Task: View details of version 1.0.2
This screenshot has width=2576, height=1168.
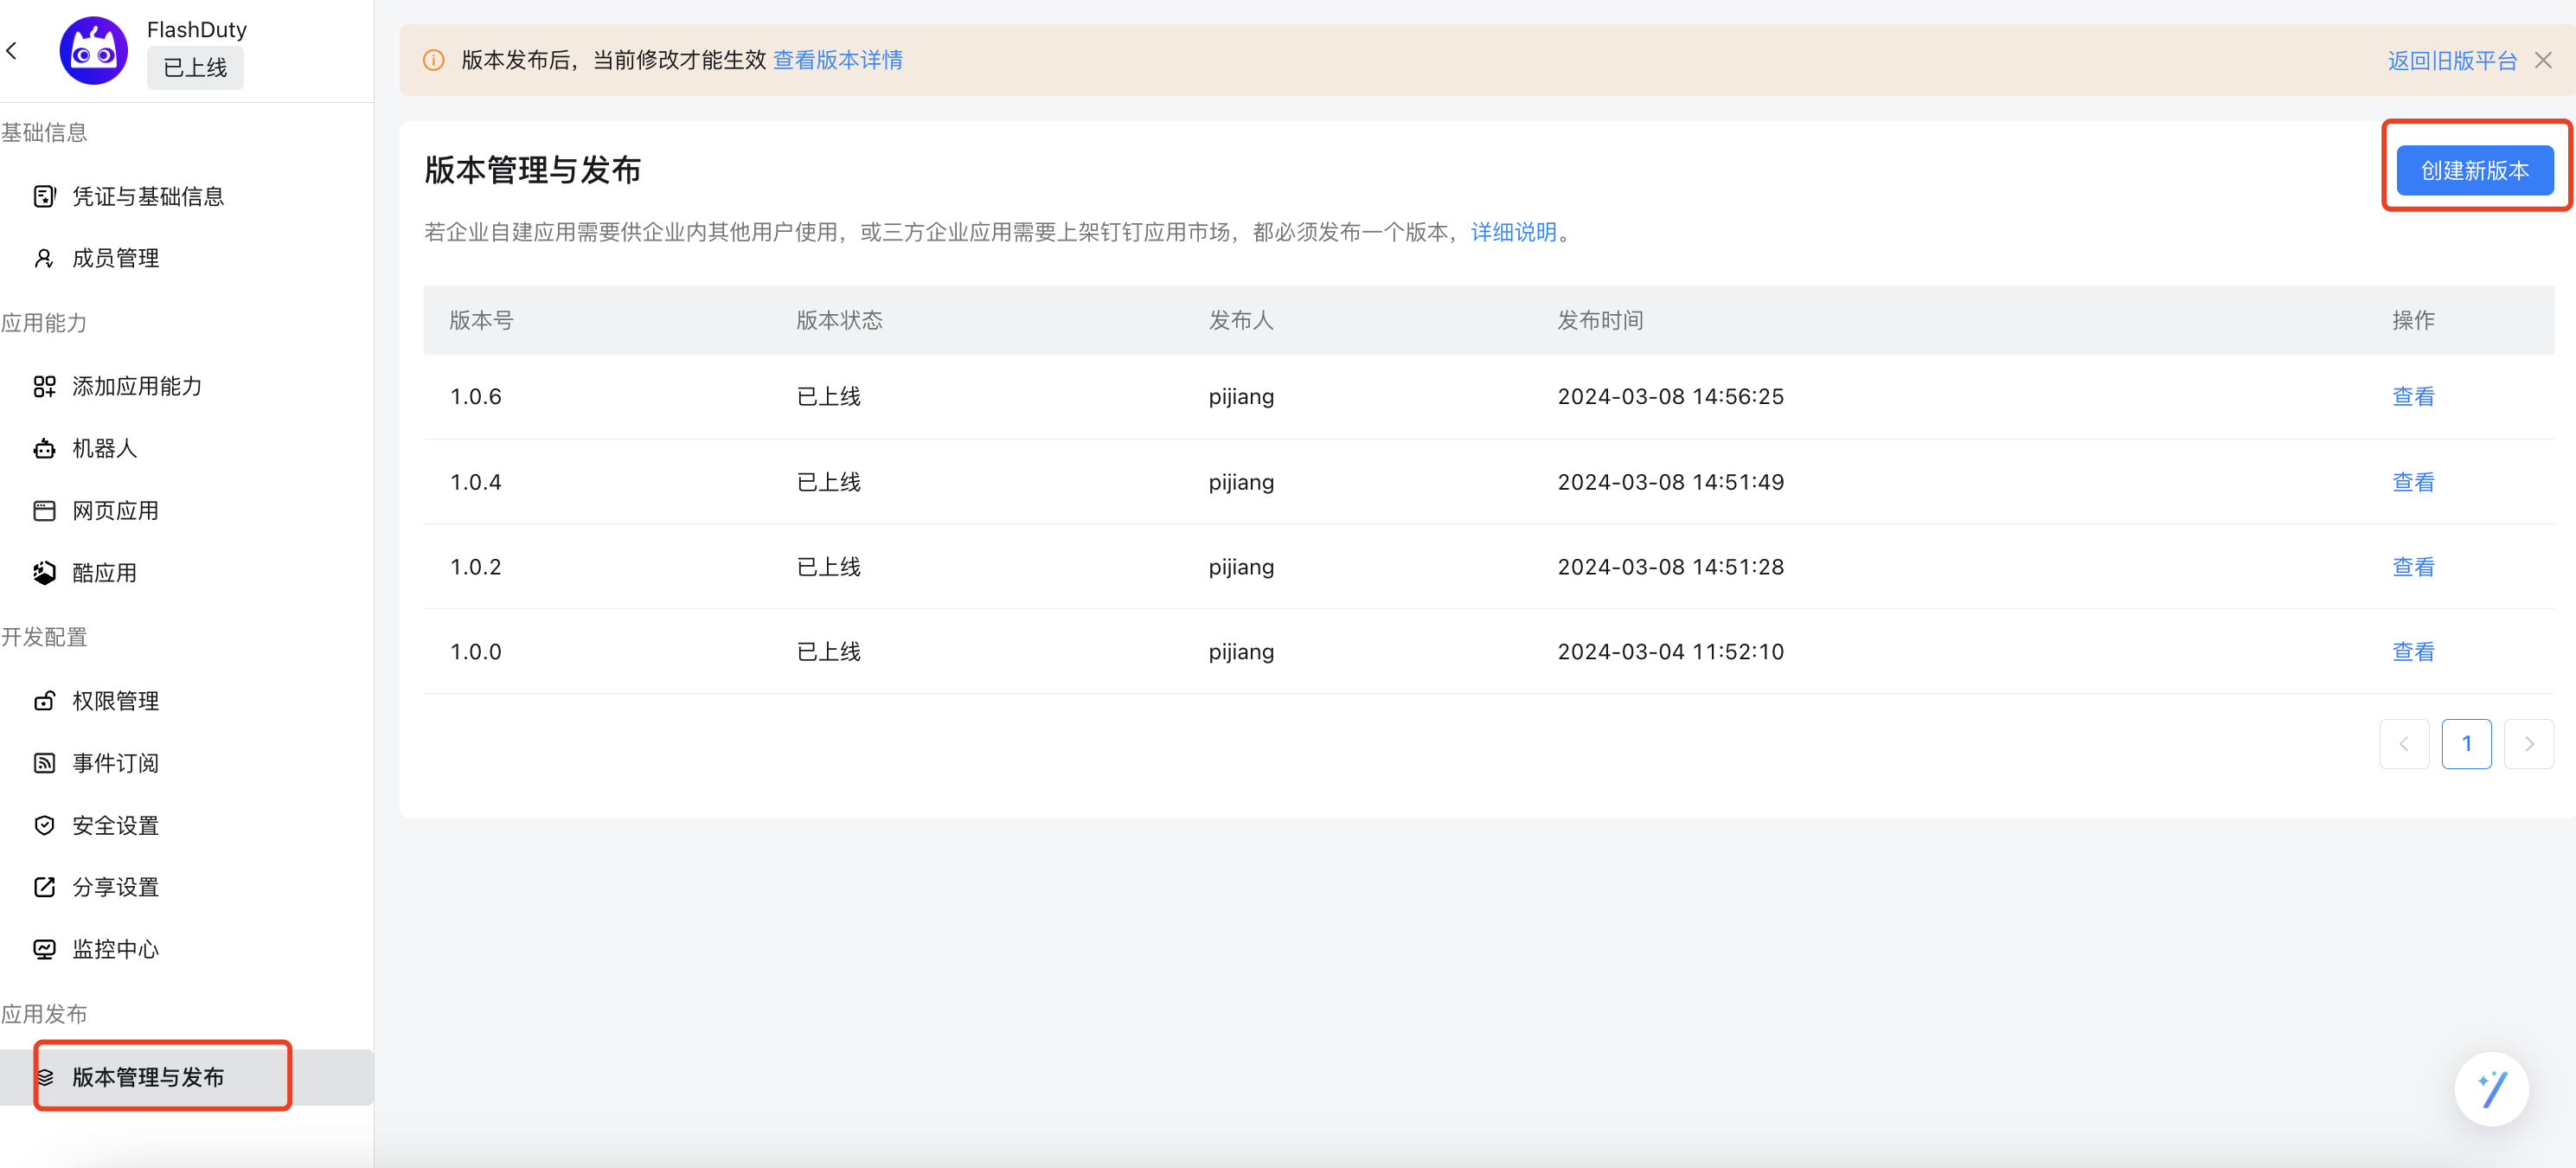Action: [x=2413, y=567]
